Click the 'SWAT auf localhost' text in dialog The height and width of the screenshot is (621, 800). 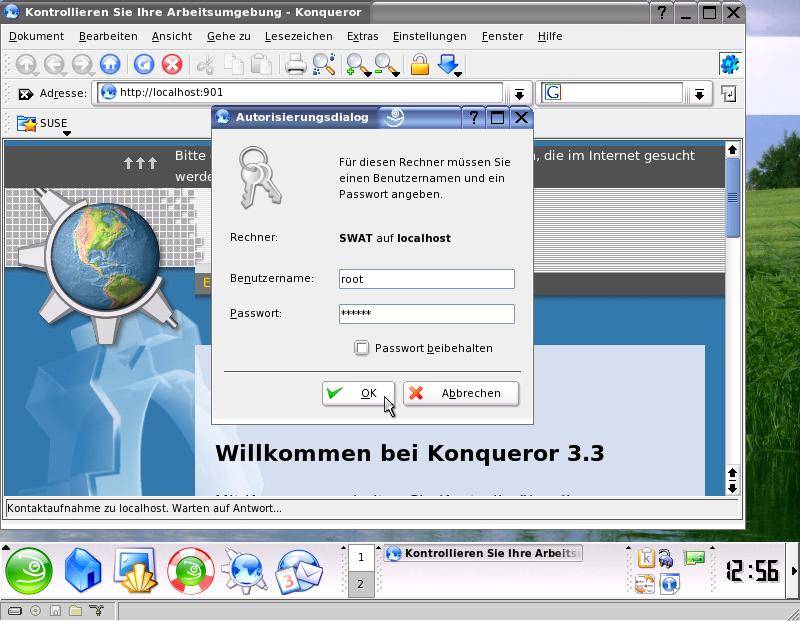(395, 238)
